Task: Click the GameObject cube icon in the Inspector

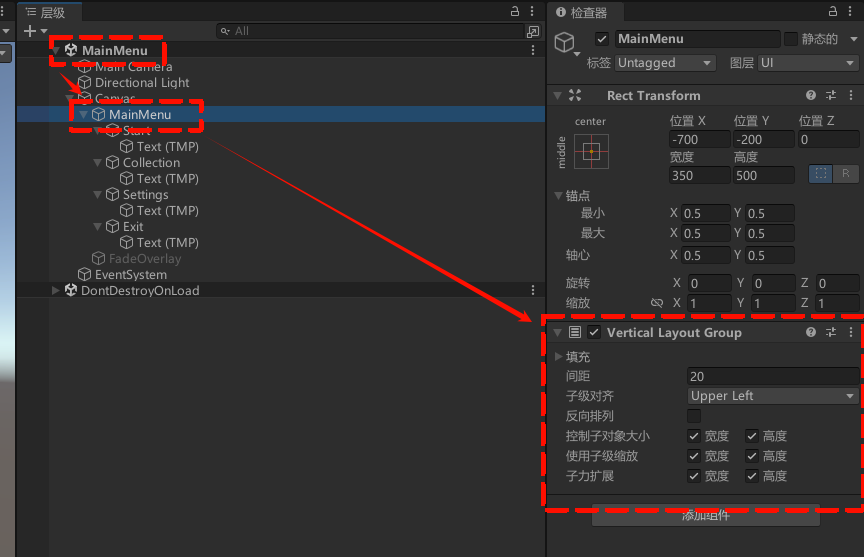Action: [x=564, y=42]
